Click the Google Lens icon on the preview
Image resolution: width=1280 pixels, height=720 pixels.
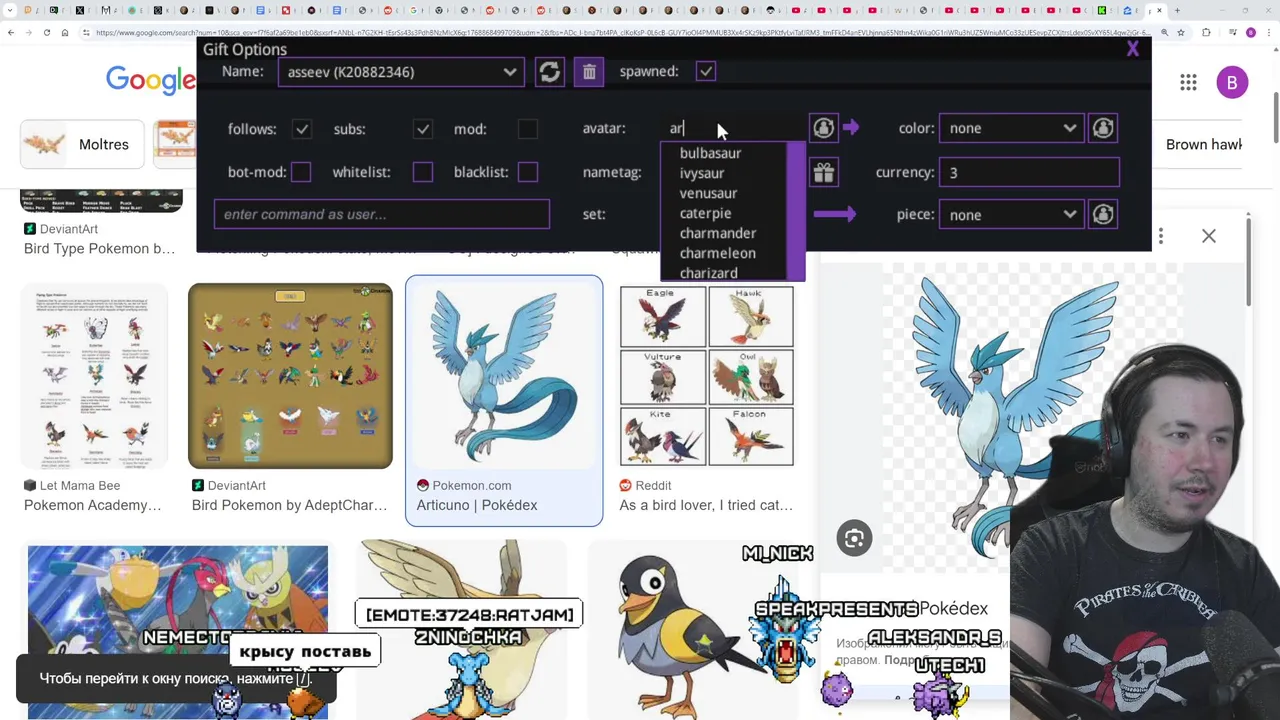point(854,538)
